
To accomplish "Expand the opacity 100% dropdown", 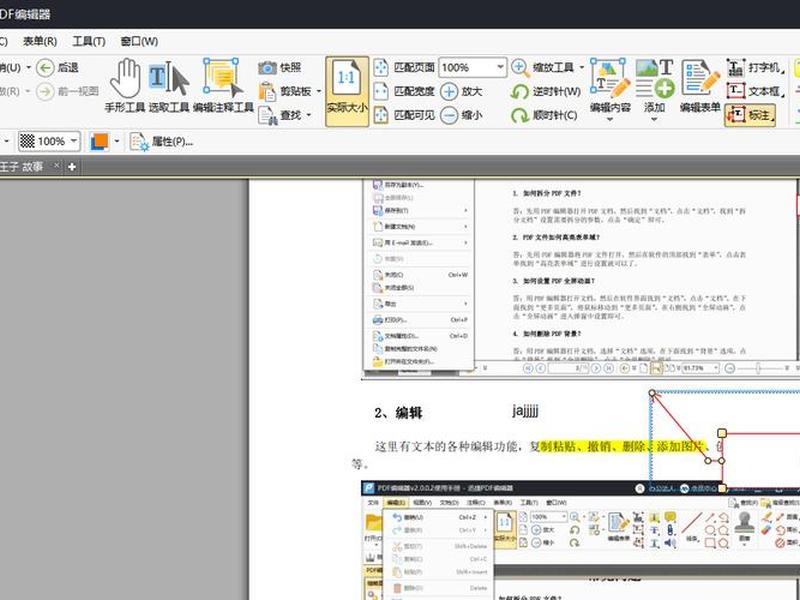I will pyautogui.click(x=74, y=141).
